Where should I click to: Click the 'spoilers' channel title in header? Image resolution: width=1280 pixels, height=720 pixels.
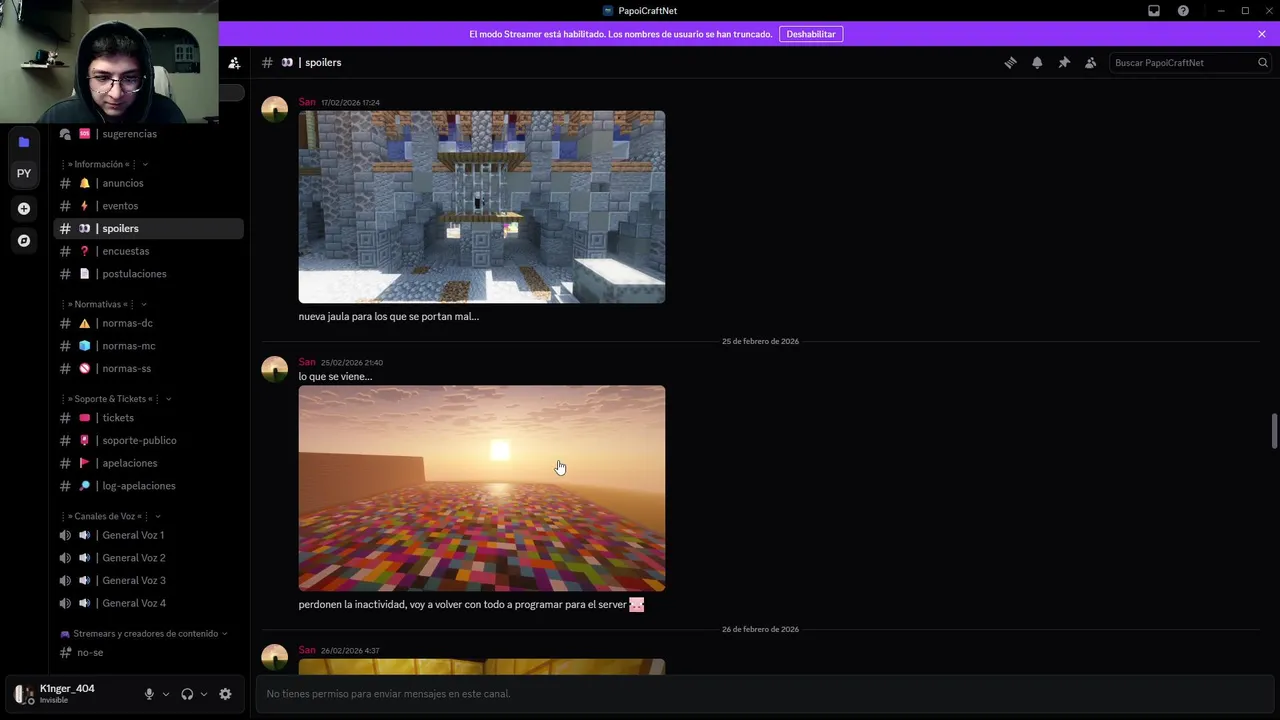[323, 62]
